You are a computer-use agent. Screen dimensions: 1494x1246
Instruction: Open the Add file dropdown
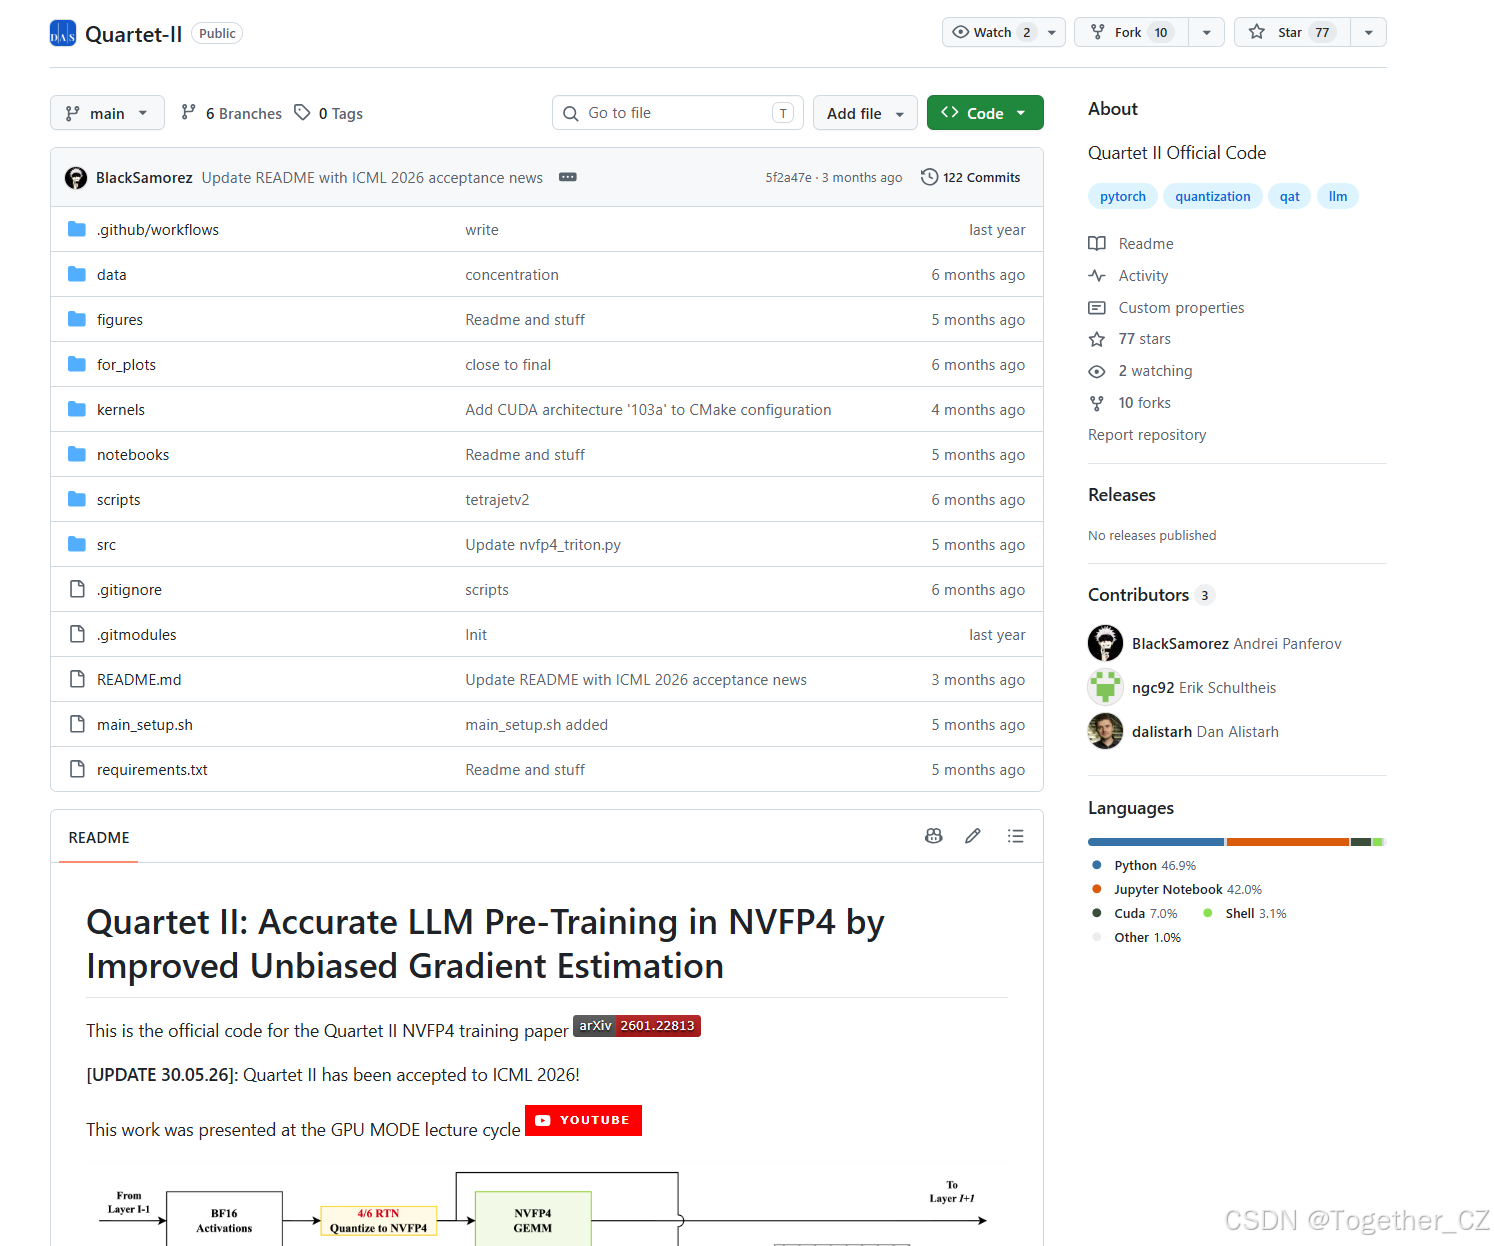pos(866,113)
